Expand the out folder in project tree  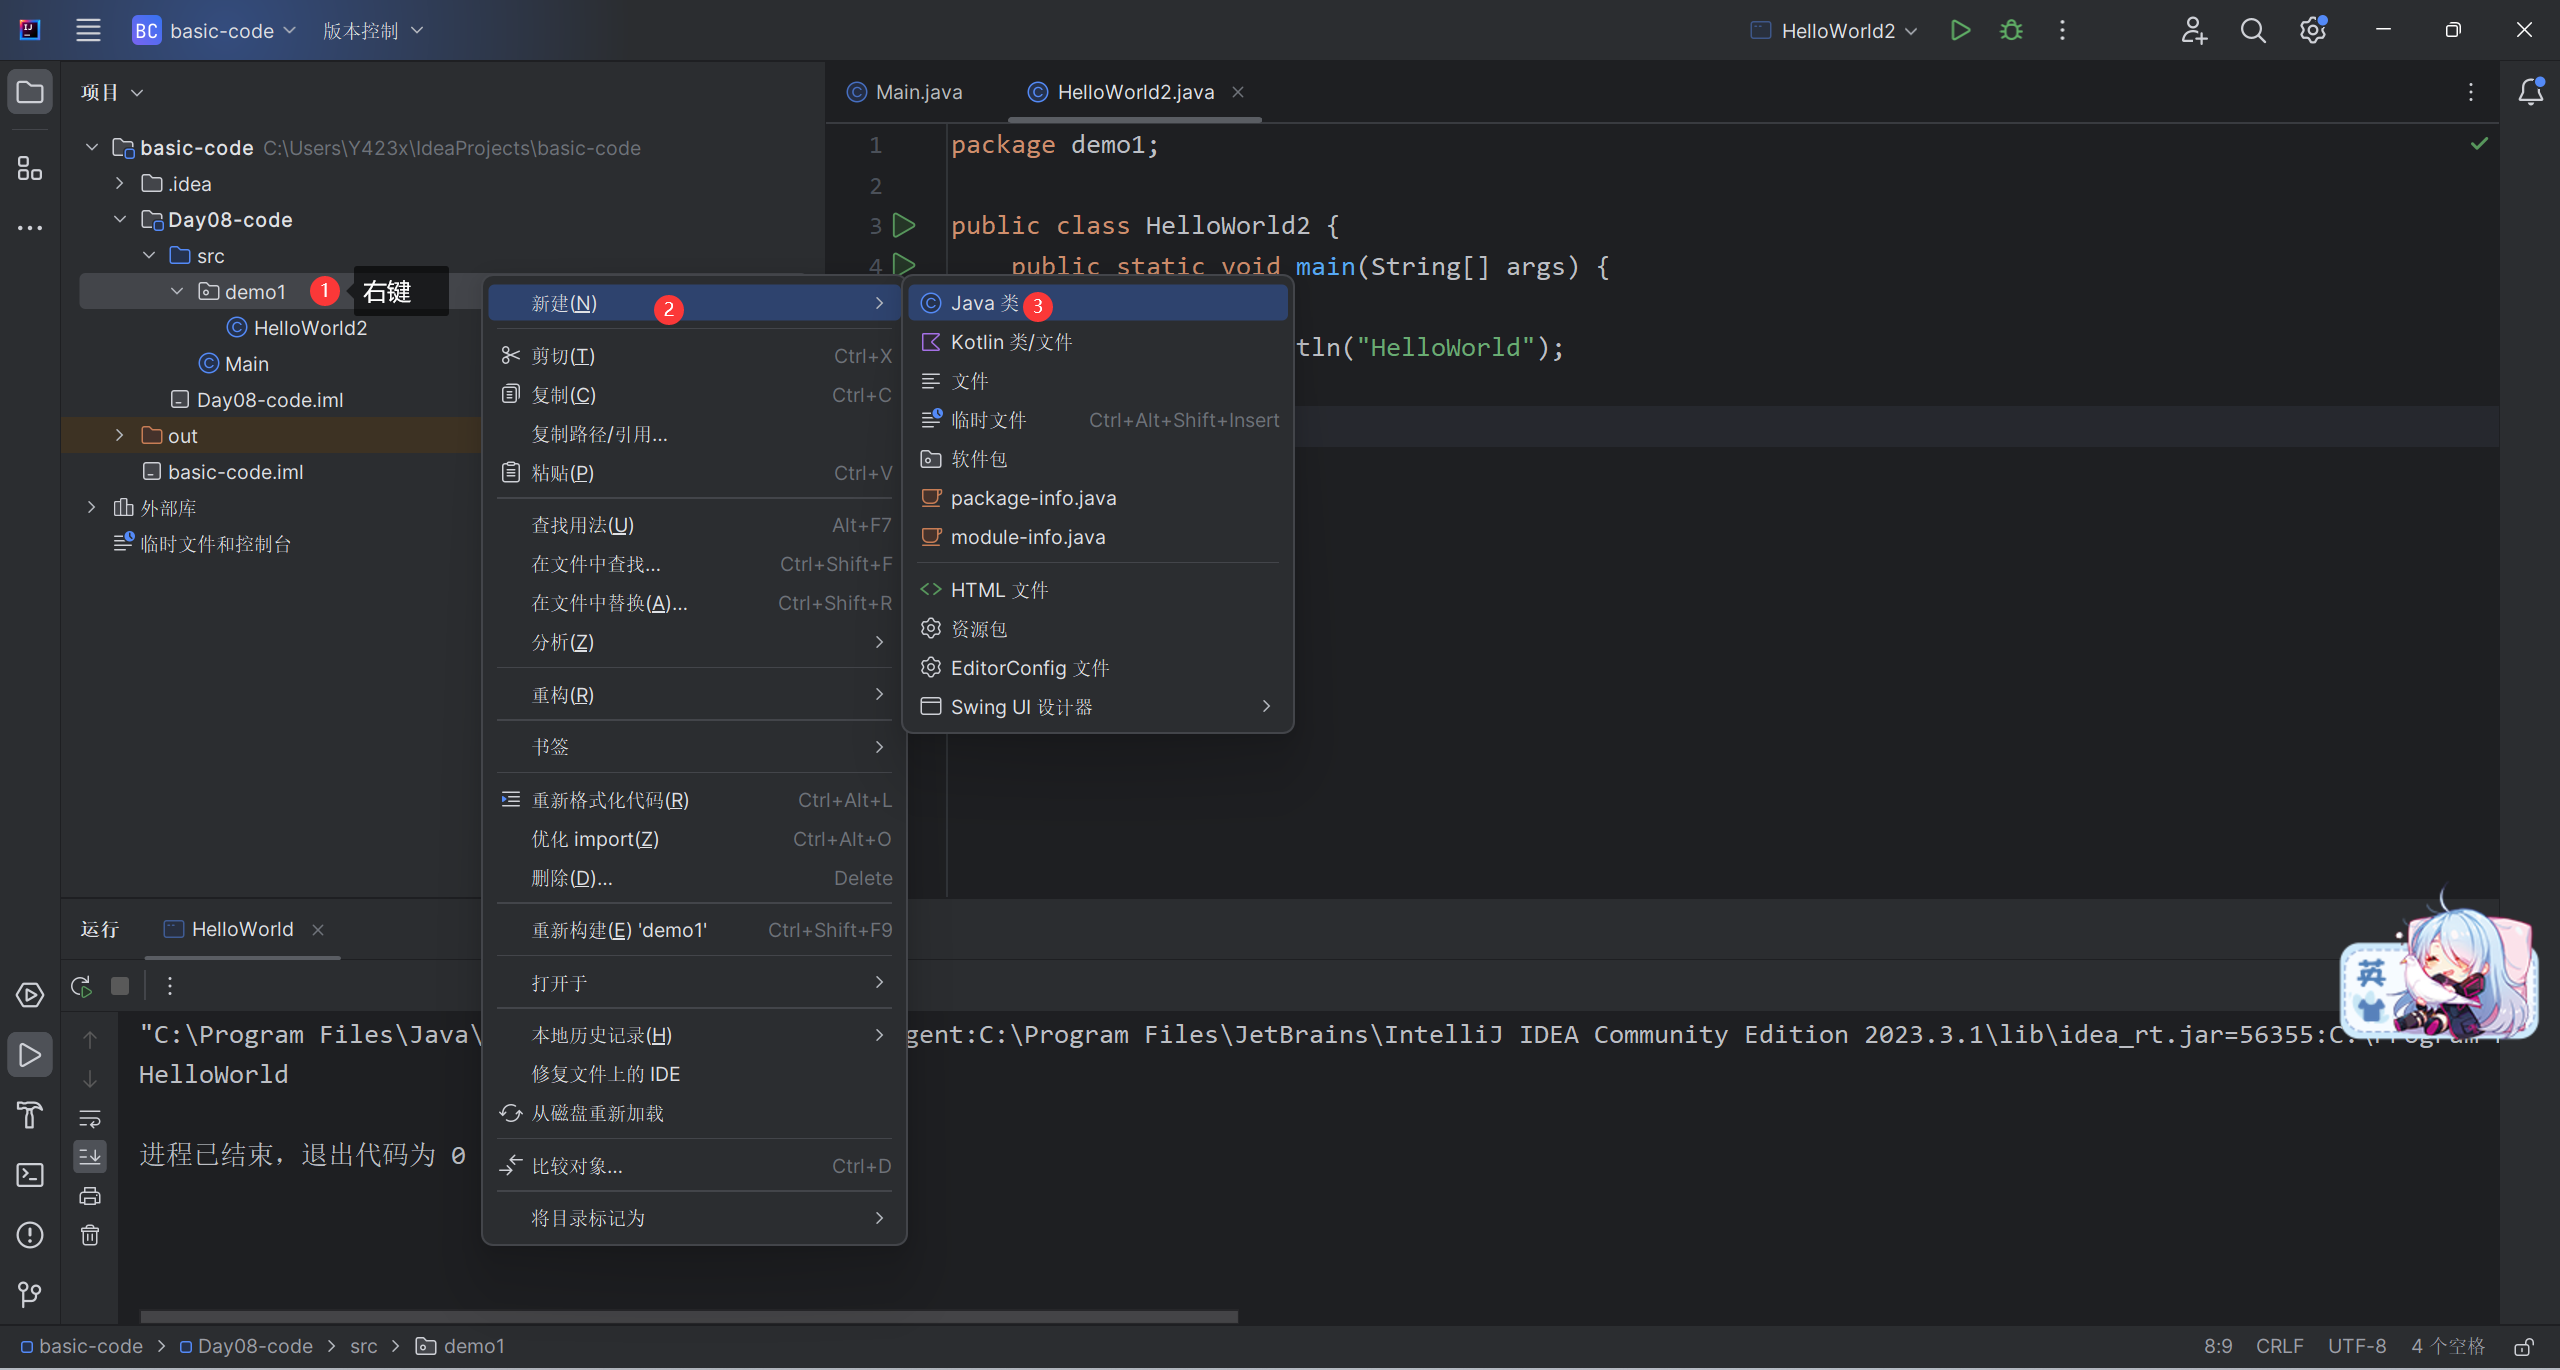119,436
